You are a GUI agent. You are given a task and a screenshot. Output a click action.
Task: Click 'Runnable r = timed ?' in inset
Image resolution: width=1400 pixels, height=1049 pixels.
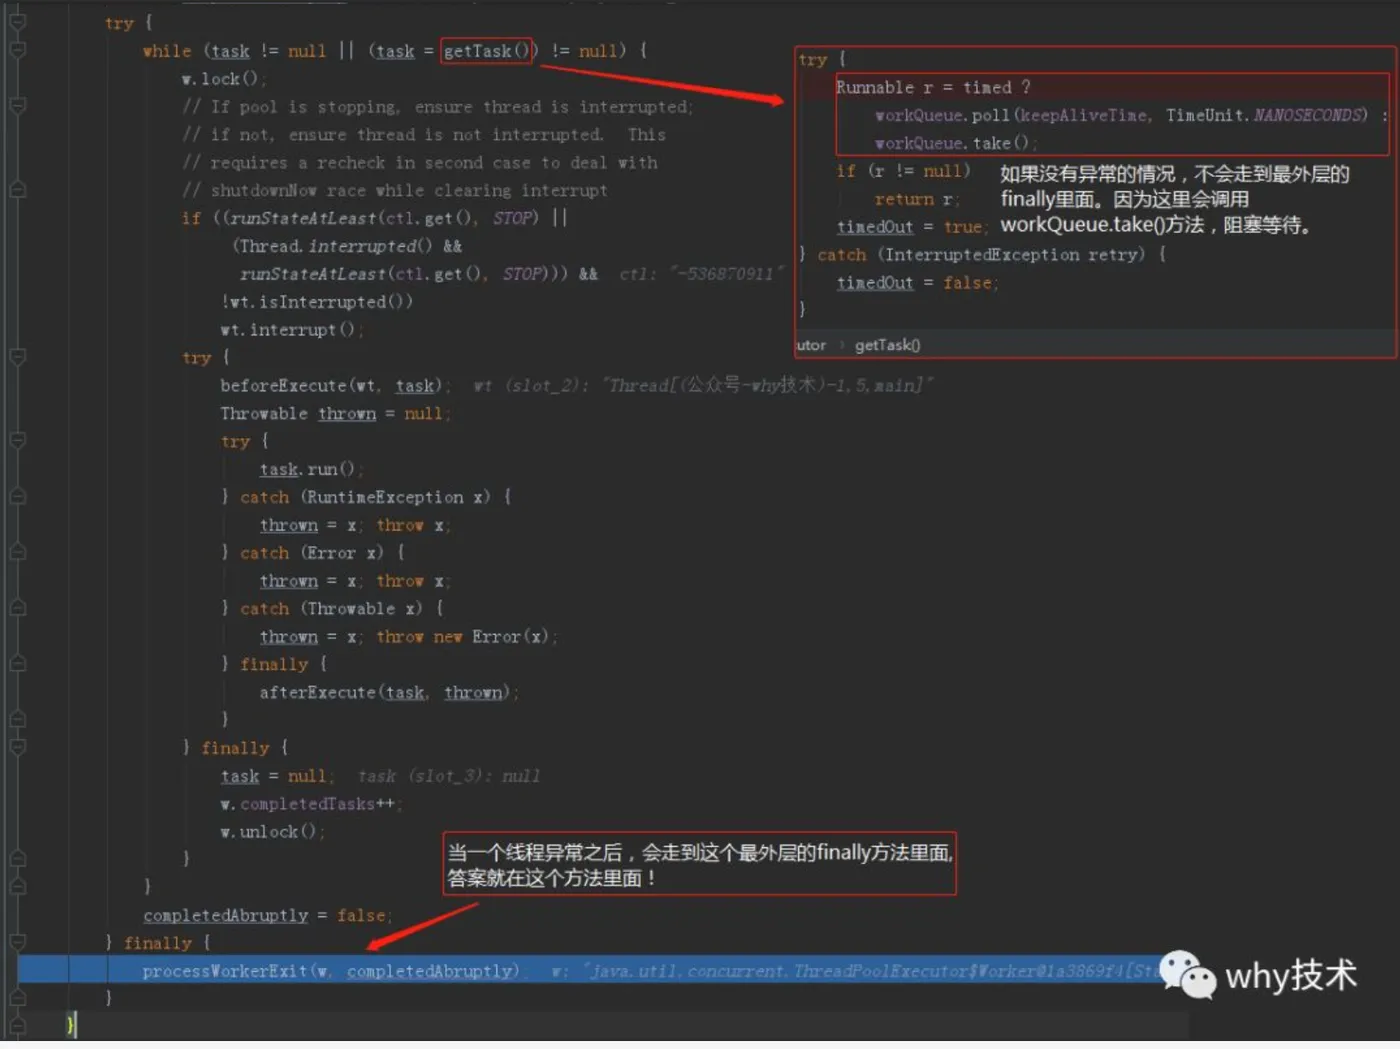click(x=933, y=87)
